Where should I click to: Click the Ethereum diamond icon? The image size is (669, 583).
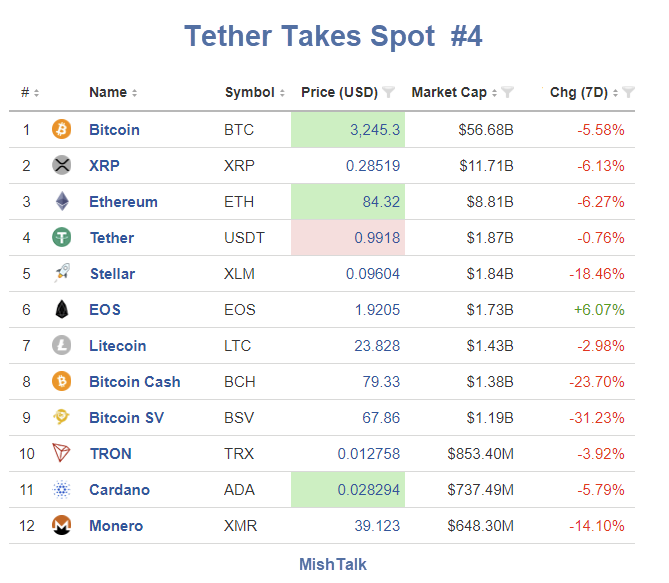tap(62, 202)
